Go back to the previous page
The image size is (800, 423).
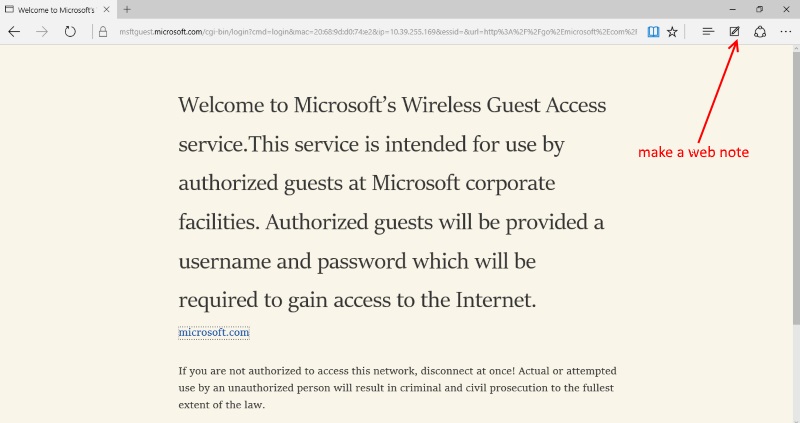click(x=14, y=31)
